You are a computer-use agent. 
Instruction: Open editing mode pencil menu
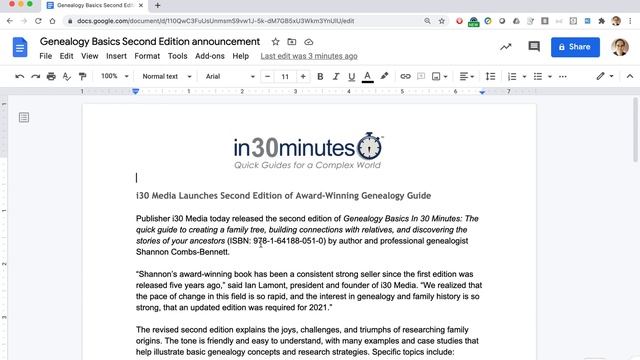pos(604,76)
